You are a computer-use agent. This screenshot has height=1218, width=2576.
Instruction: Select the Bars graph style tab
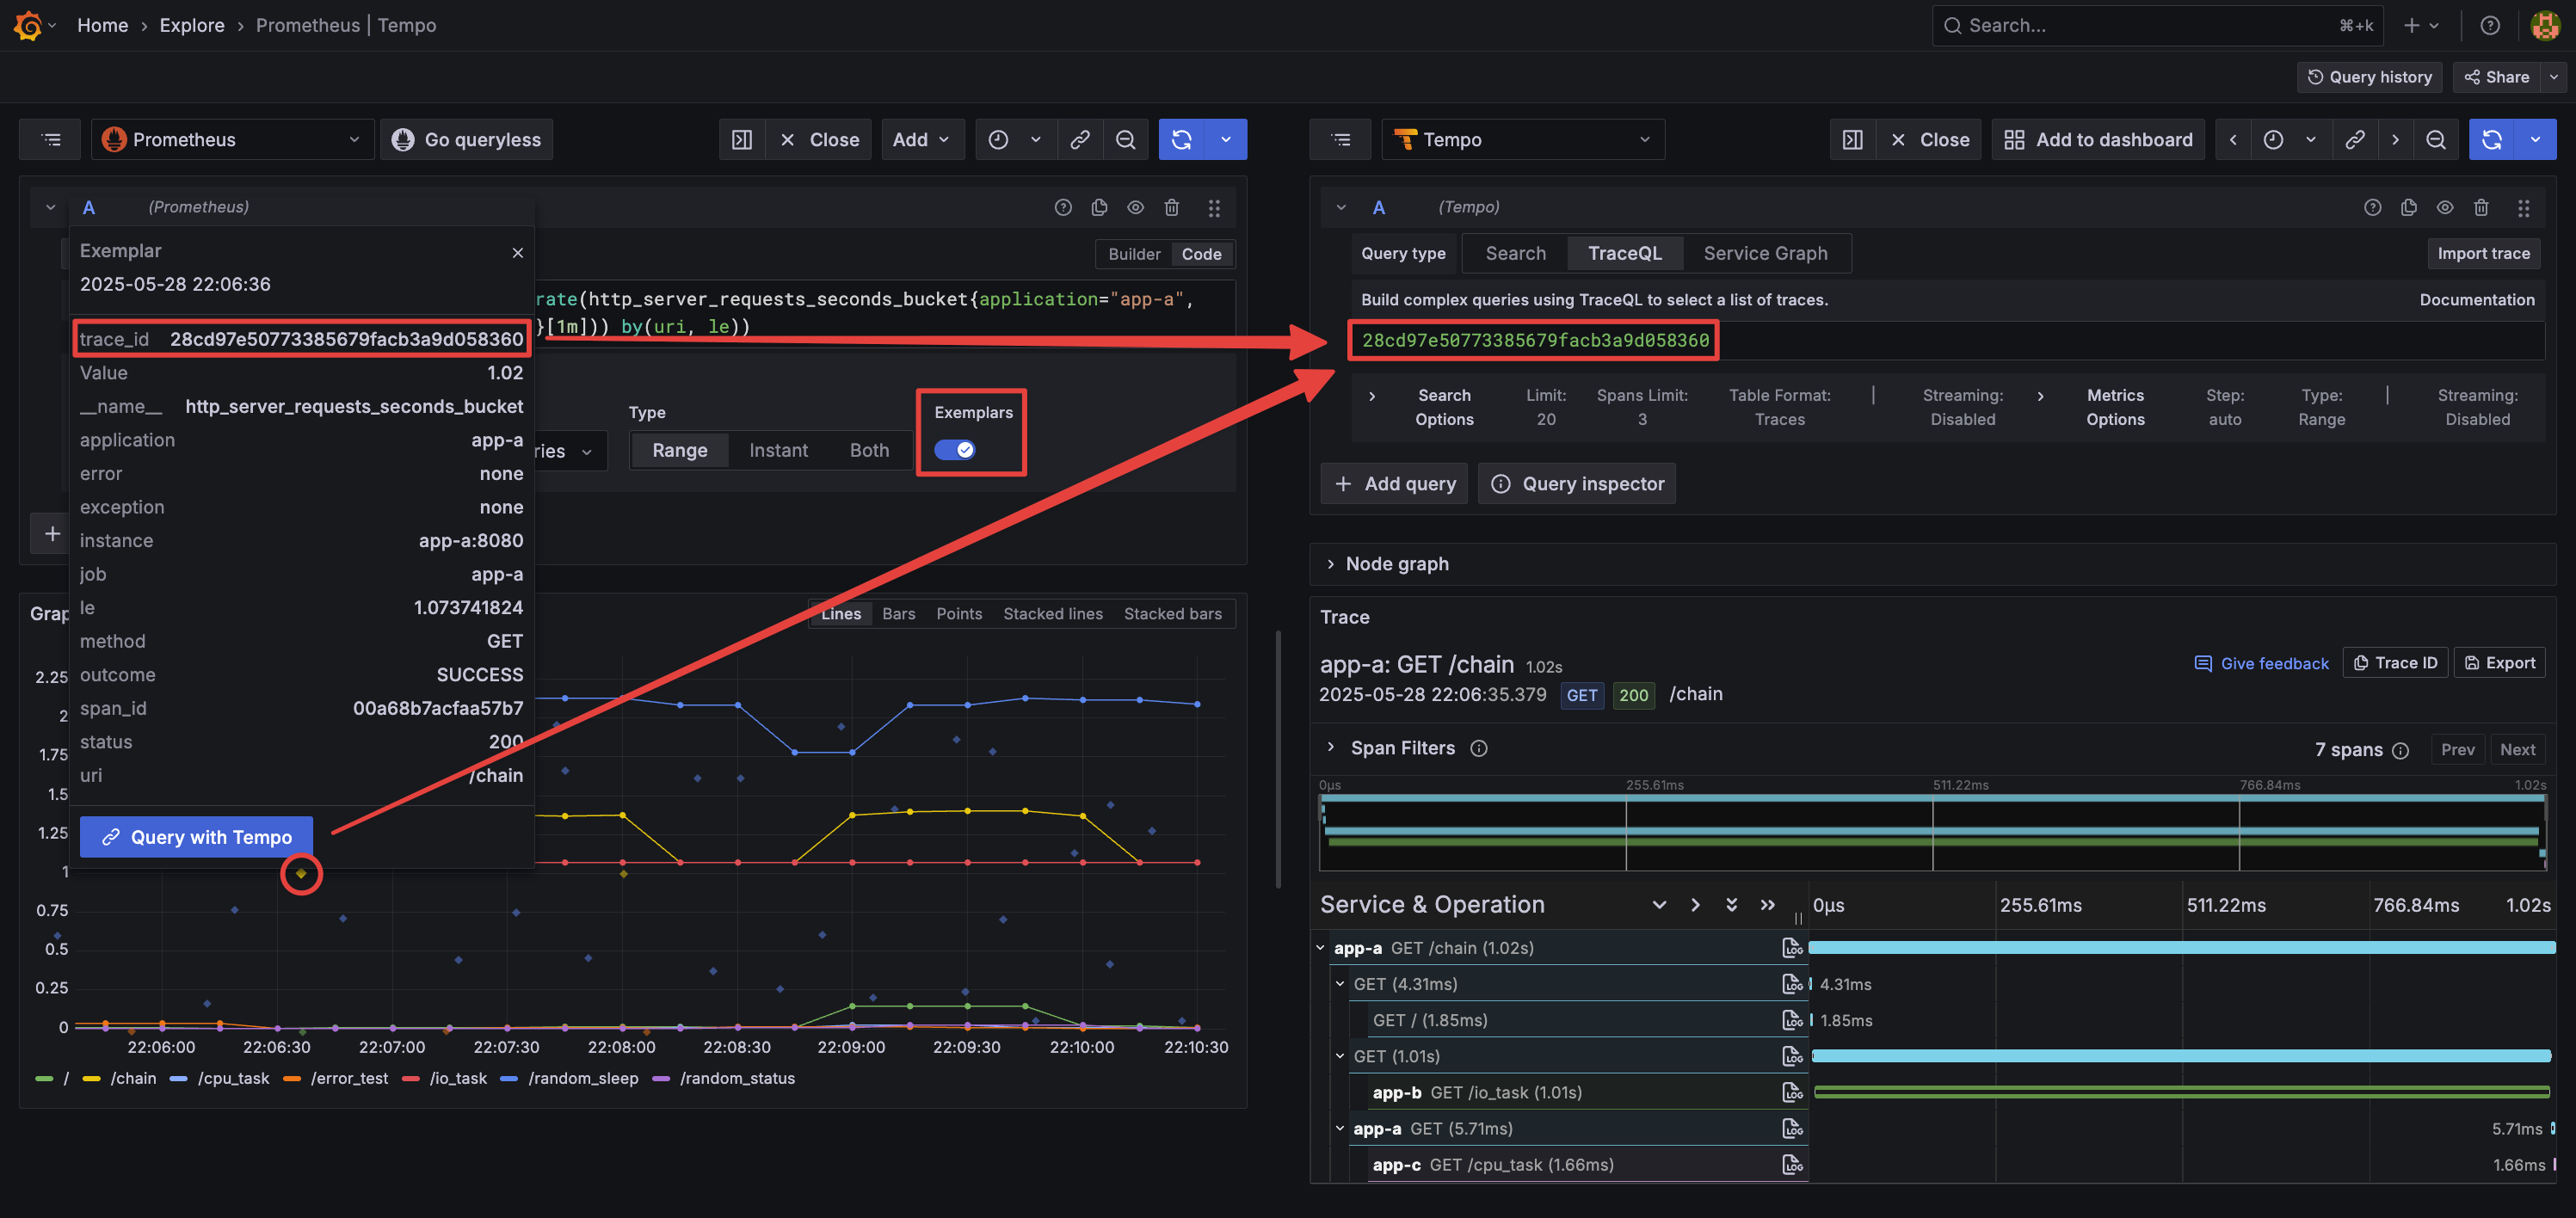(897, 613)
